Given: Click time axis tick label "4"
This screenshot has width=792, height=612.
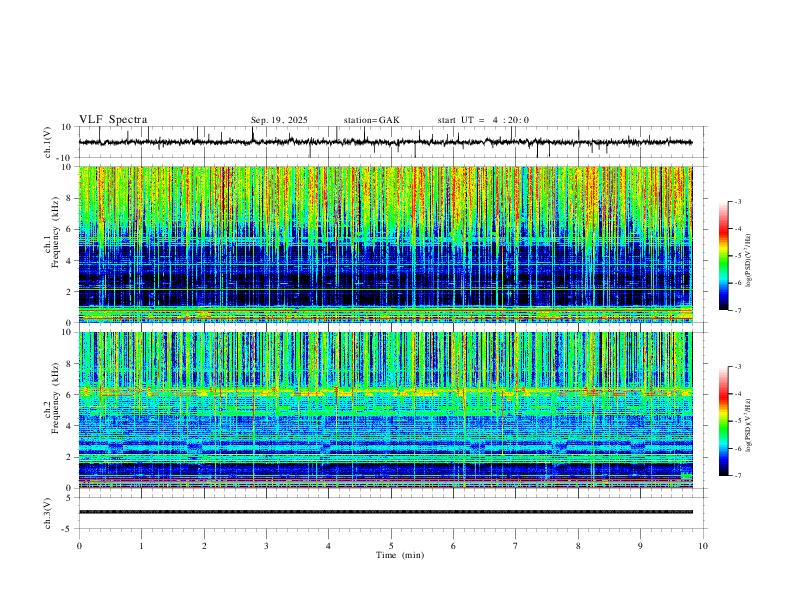Looking at the screenshot, I should 328,546.
